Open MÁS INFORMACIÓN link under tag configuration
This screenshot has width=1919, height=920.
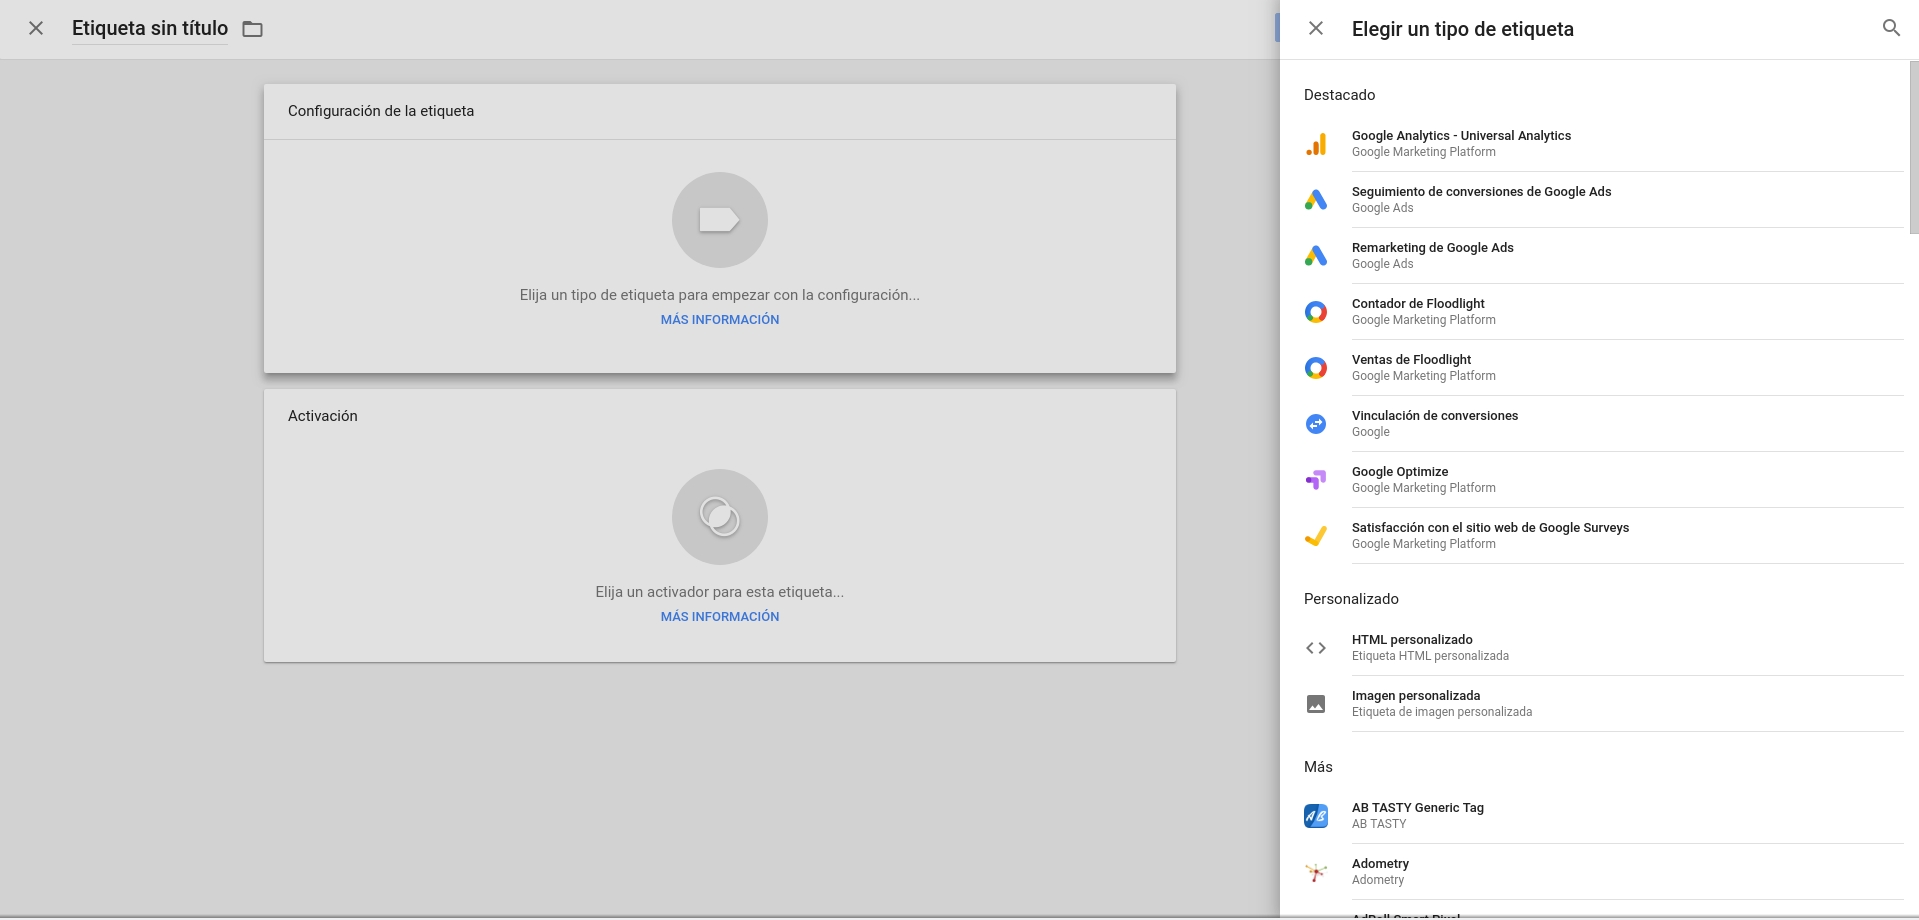[719, 320]
